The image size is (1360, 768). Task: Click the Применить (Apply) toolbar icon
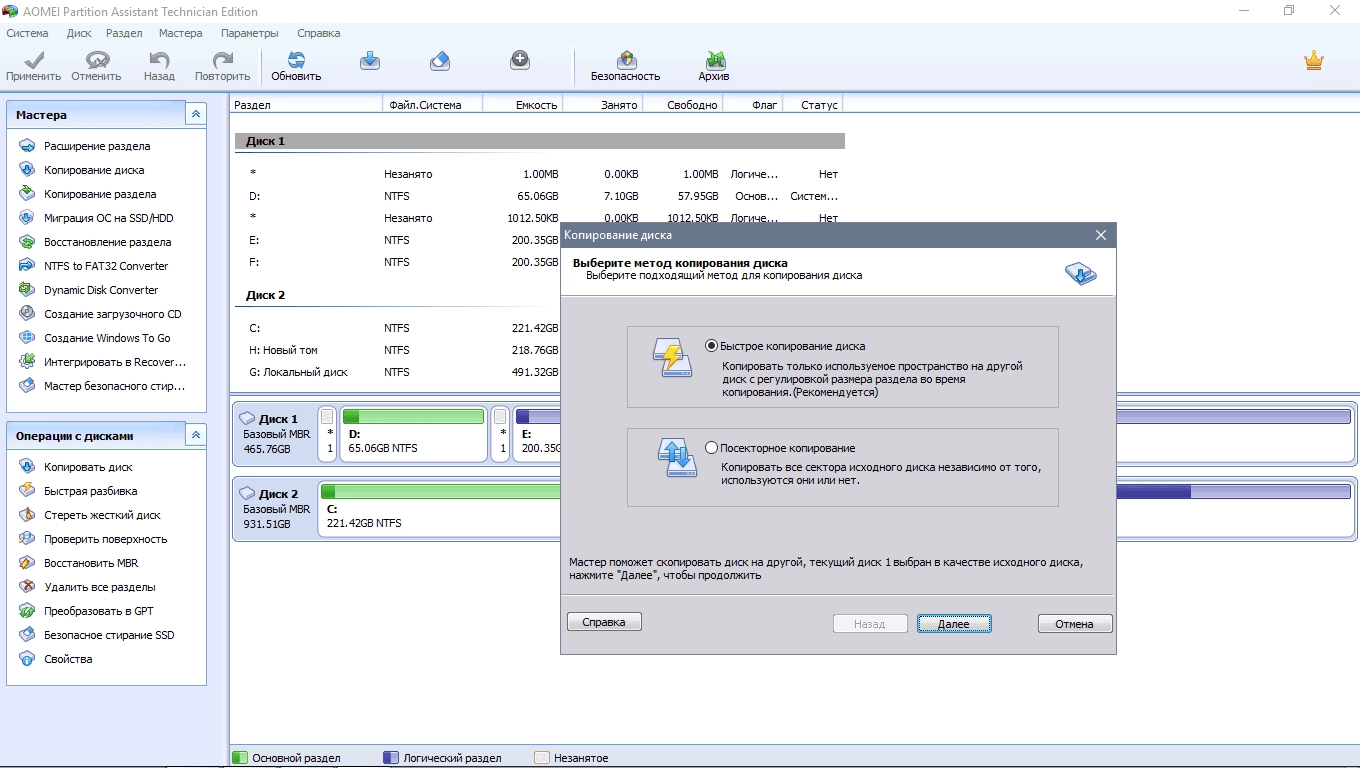[33, 61]
